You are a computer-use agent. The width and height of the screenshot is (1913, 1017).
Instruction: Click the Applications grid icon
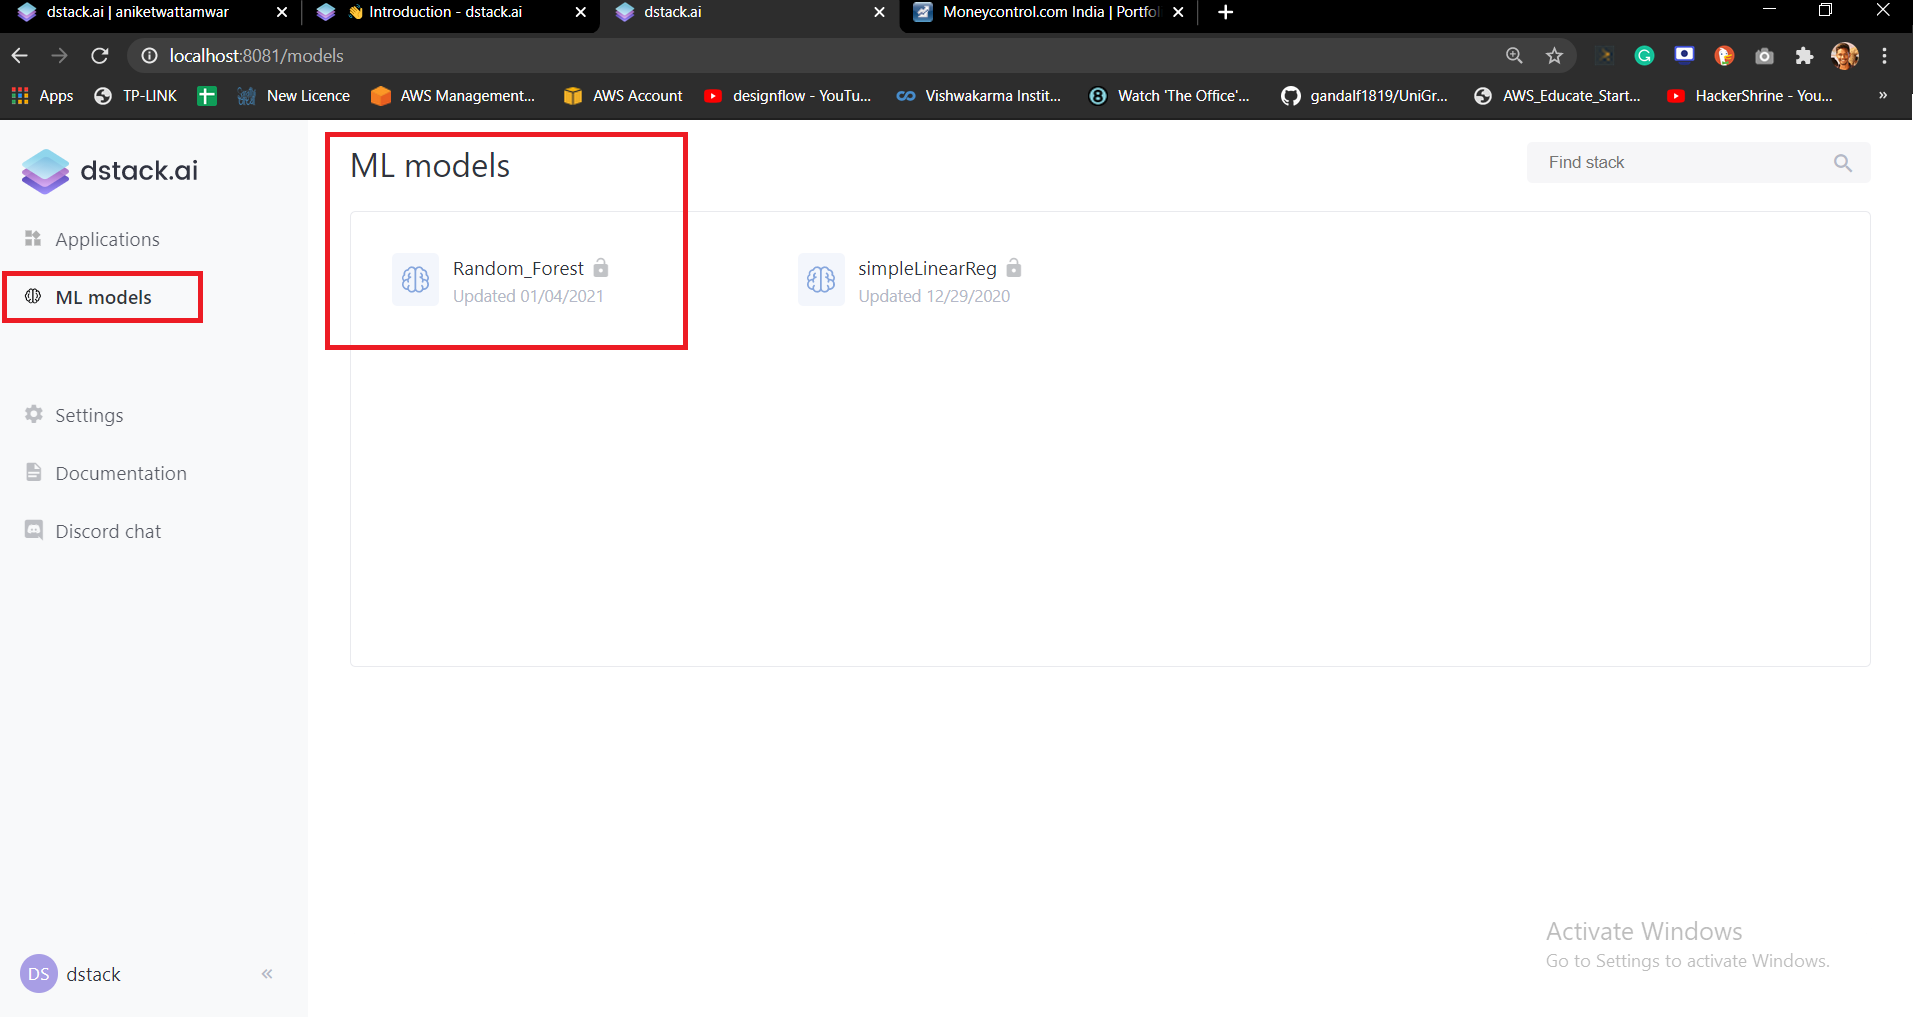tap(33, 238)
